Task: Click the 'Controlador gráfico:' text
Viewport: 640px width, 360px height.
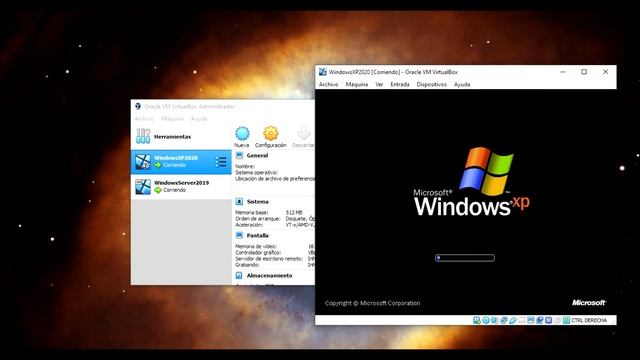Action: [x=258, y=253]
